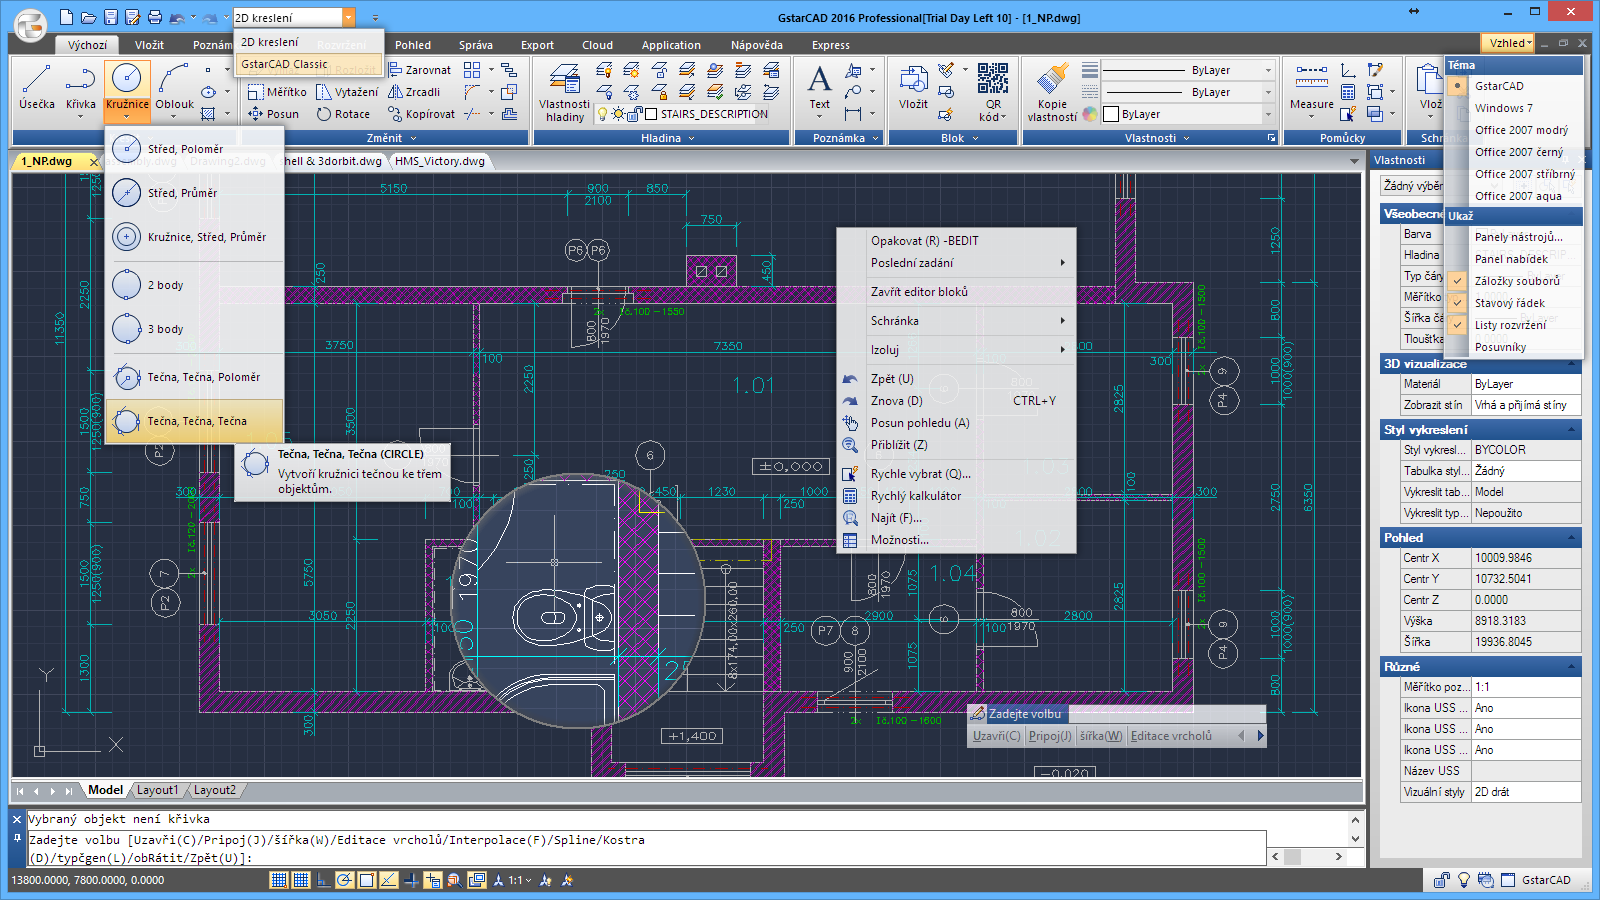Click the quick calculator icon in Pomůcky
This screenshot has height=900, width=1600.
click(x=1348, y=92)
